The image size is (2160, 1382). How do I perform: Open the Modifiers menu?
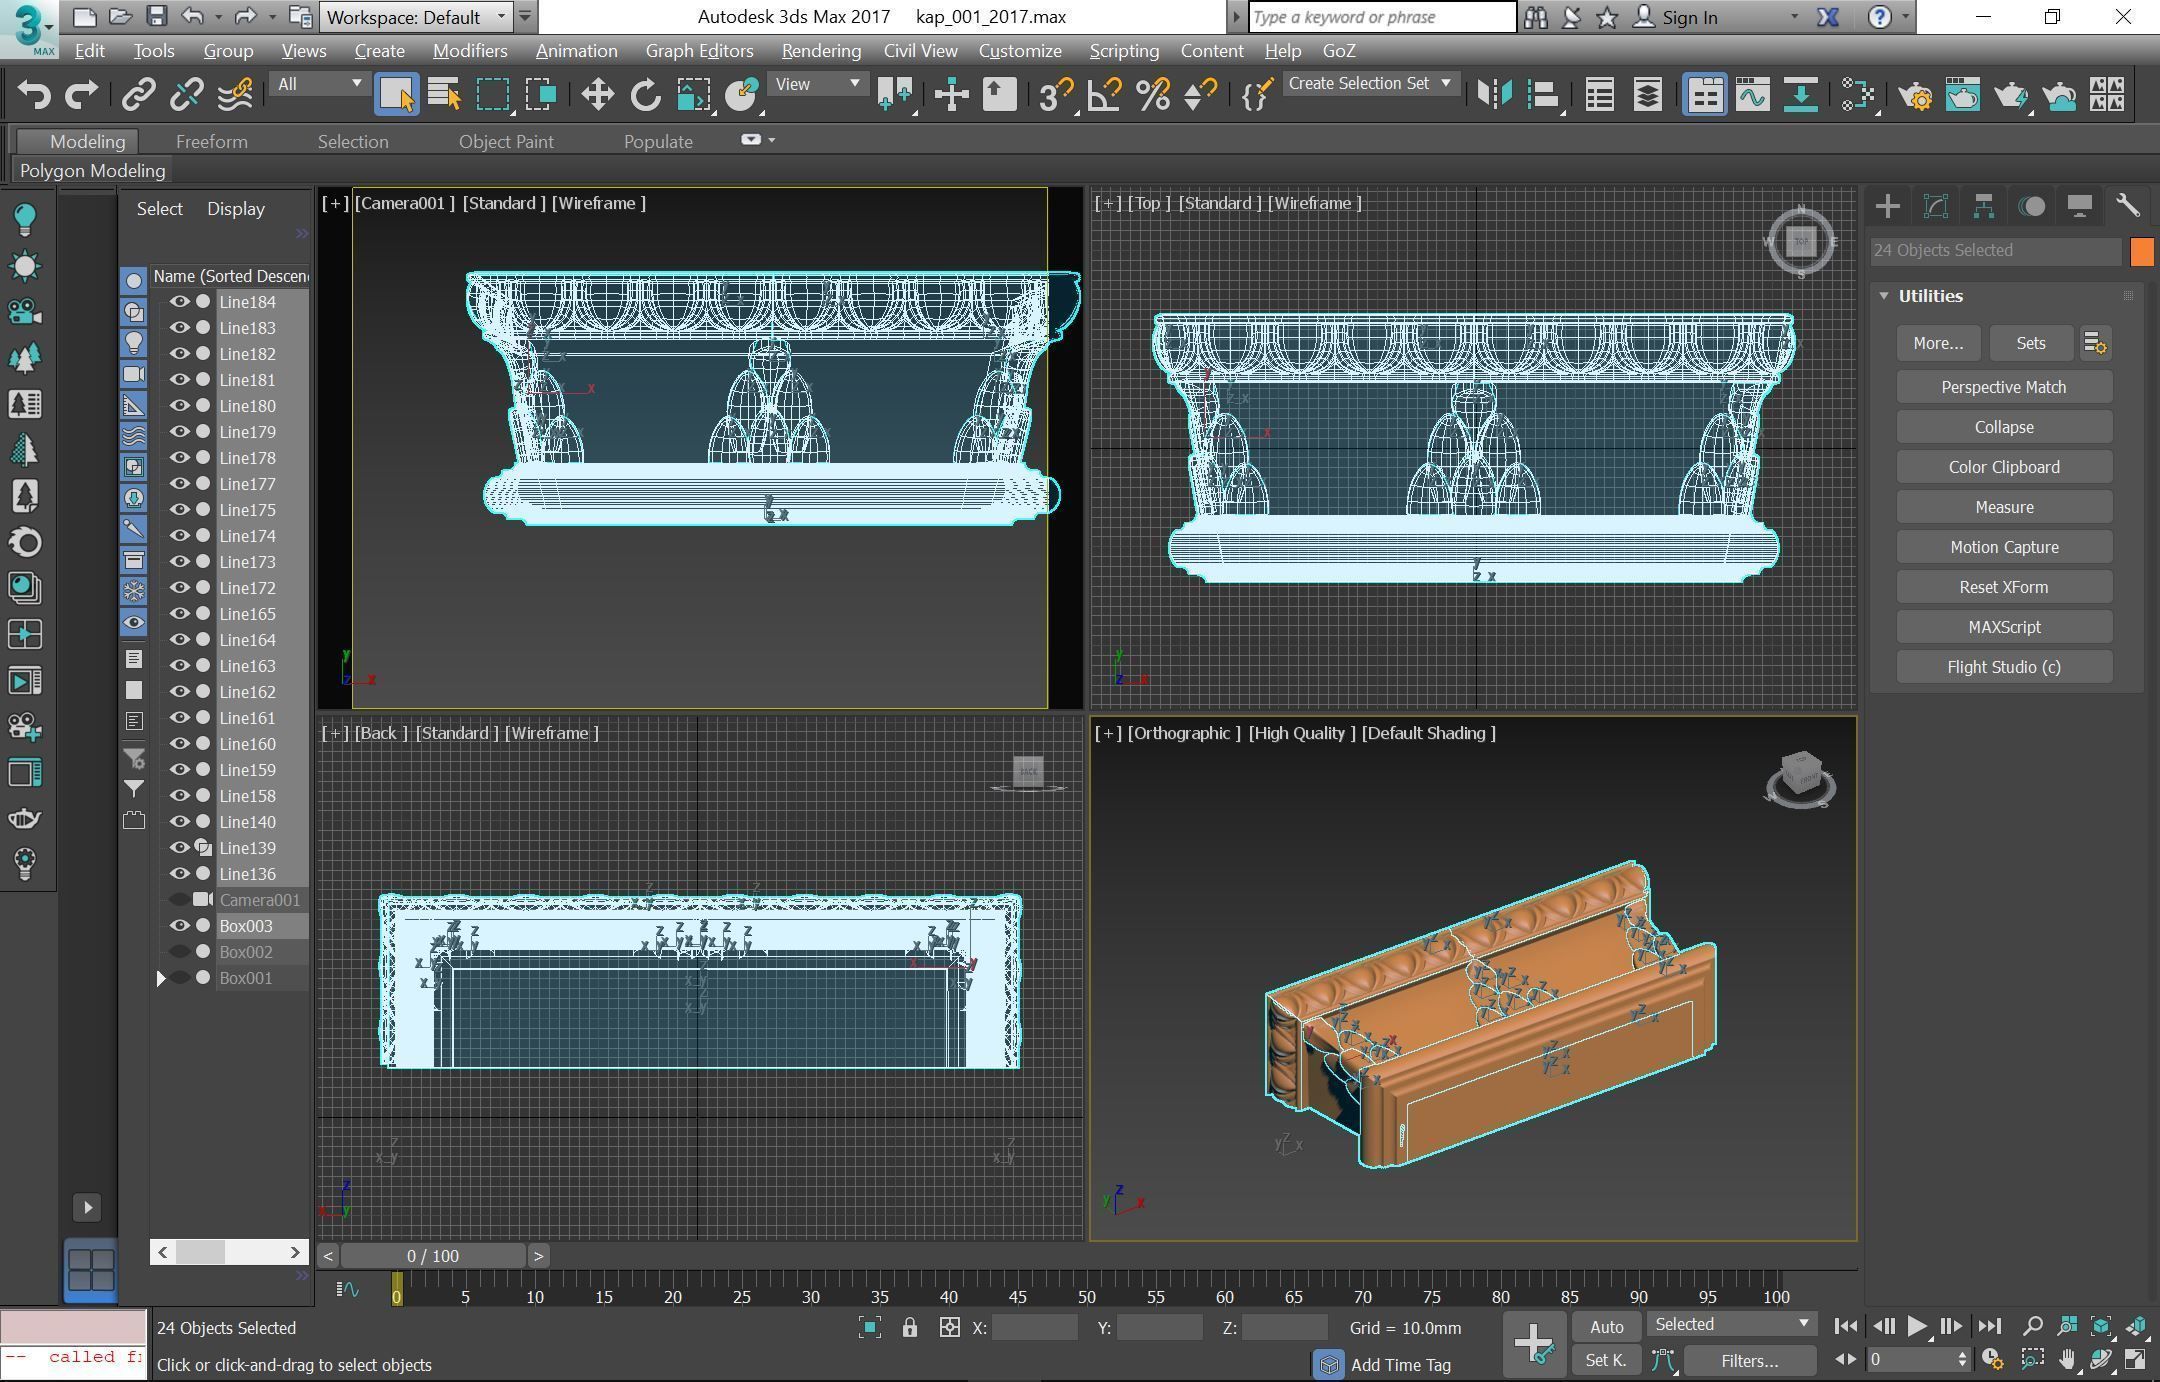469,50
